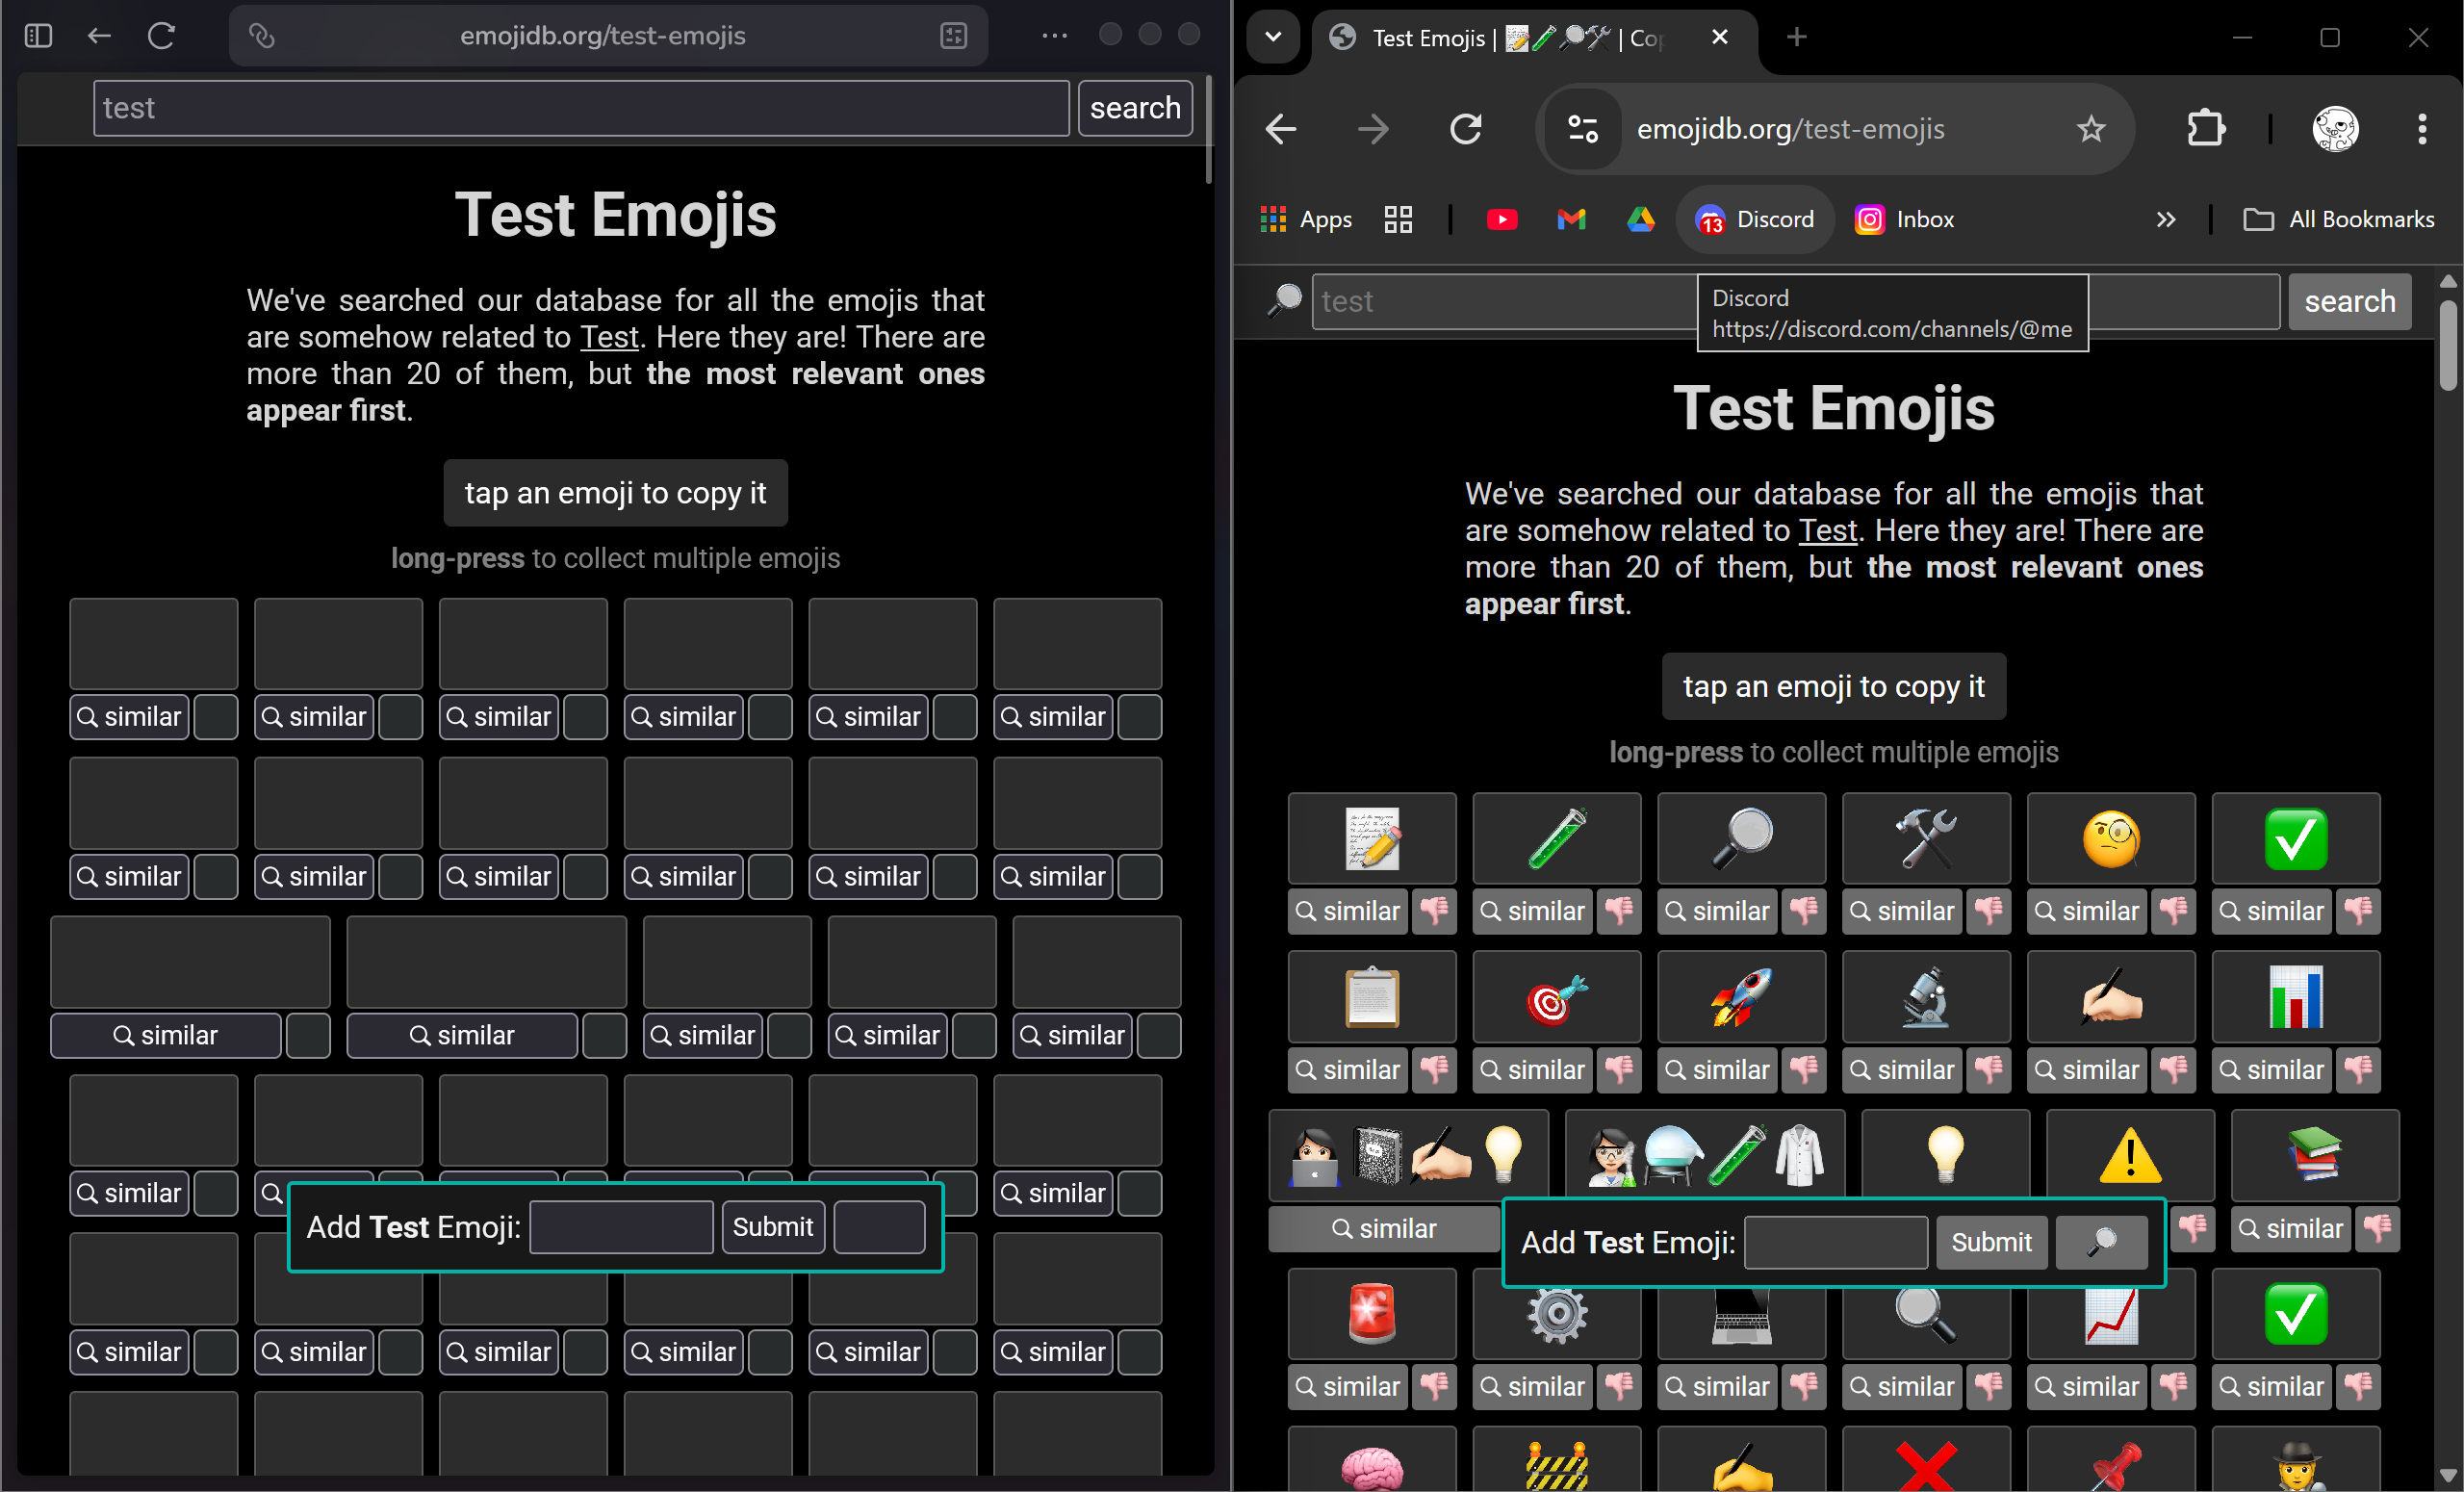Copy the bar chart emoji
Viewport: 2464px width, 1492px height.
(x=2295, y=997)
